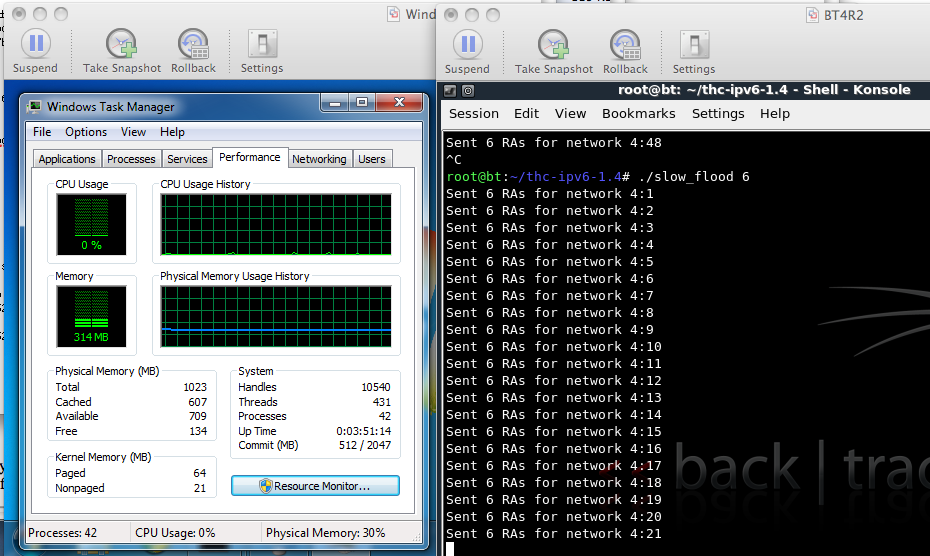
Task: Click the Free memory value 134
Action: [x=198, y=431]
